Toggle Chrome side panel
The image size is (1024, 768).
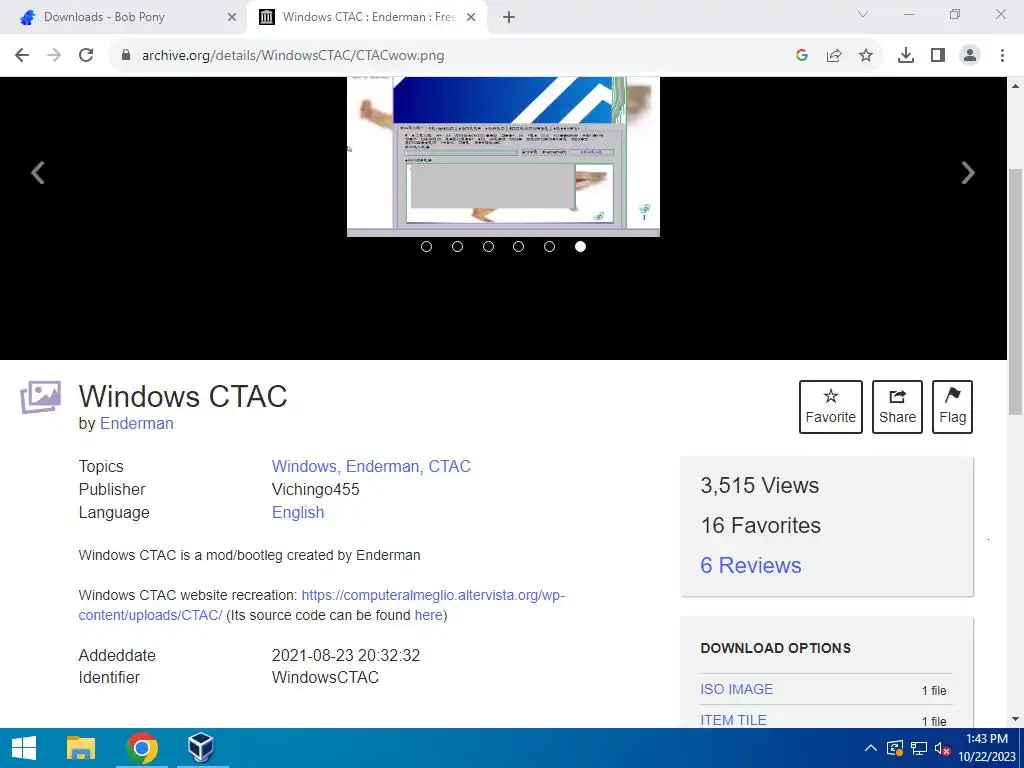click(x=938, y=56)
